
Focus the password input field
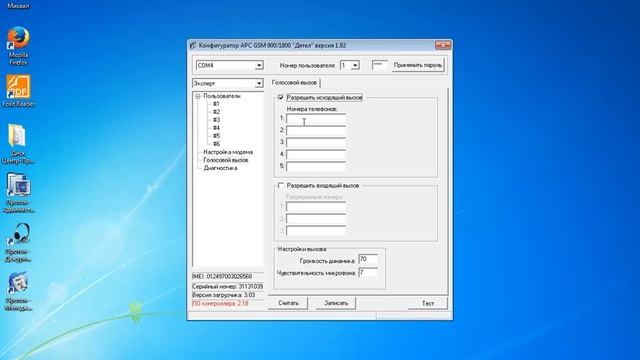[380, 65]
